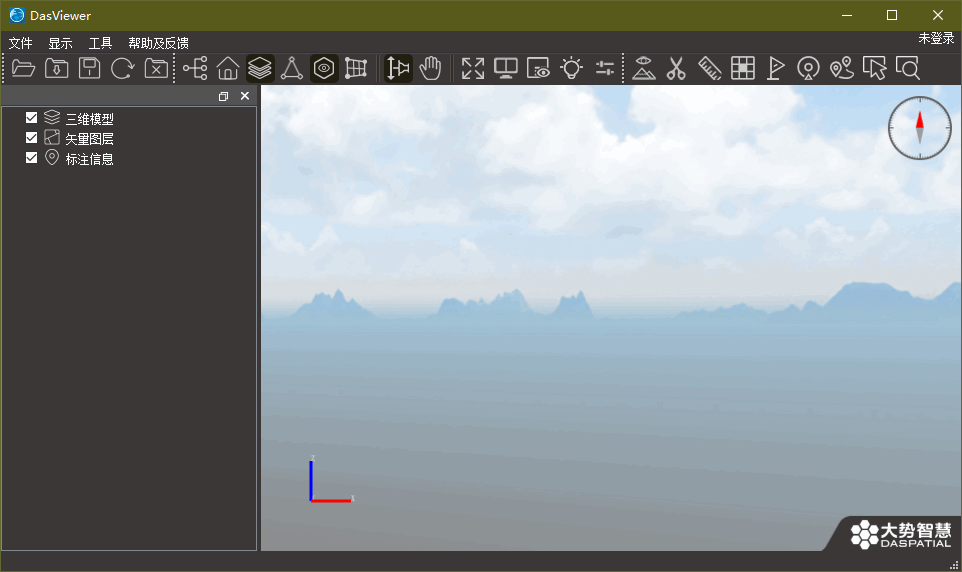Toggle the stacked layers texture mode icon

(260, 68)
